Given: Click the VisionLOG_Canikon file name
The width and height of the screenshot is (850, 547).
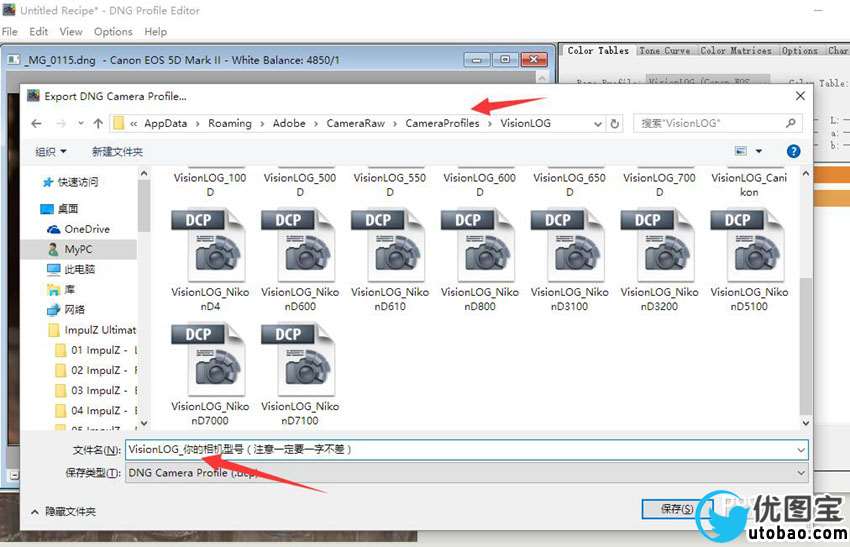Looking at the screenshot, I should tap(749, 185).
